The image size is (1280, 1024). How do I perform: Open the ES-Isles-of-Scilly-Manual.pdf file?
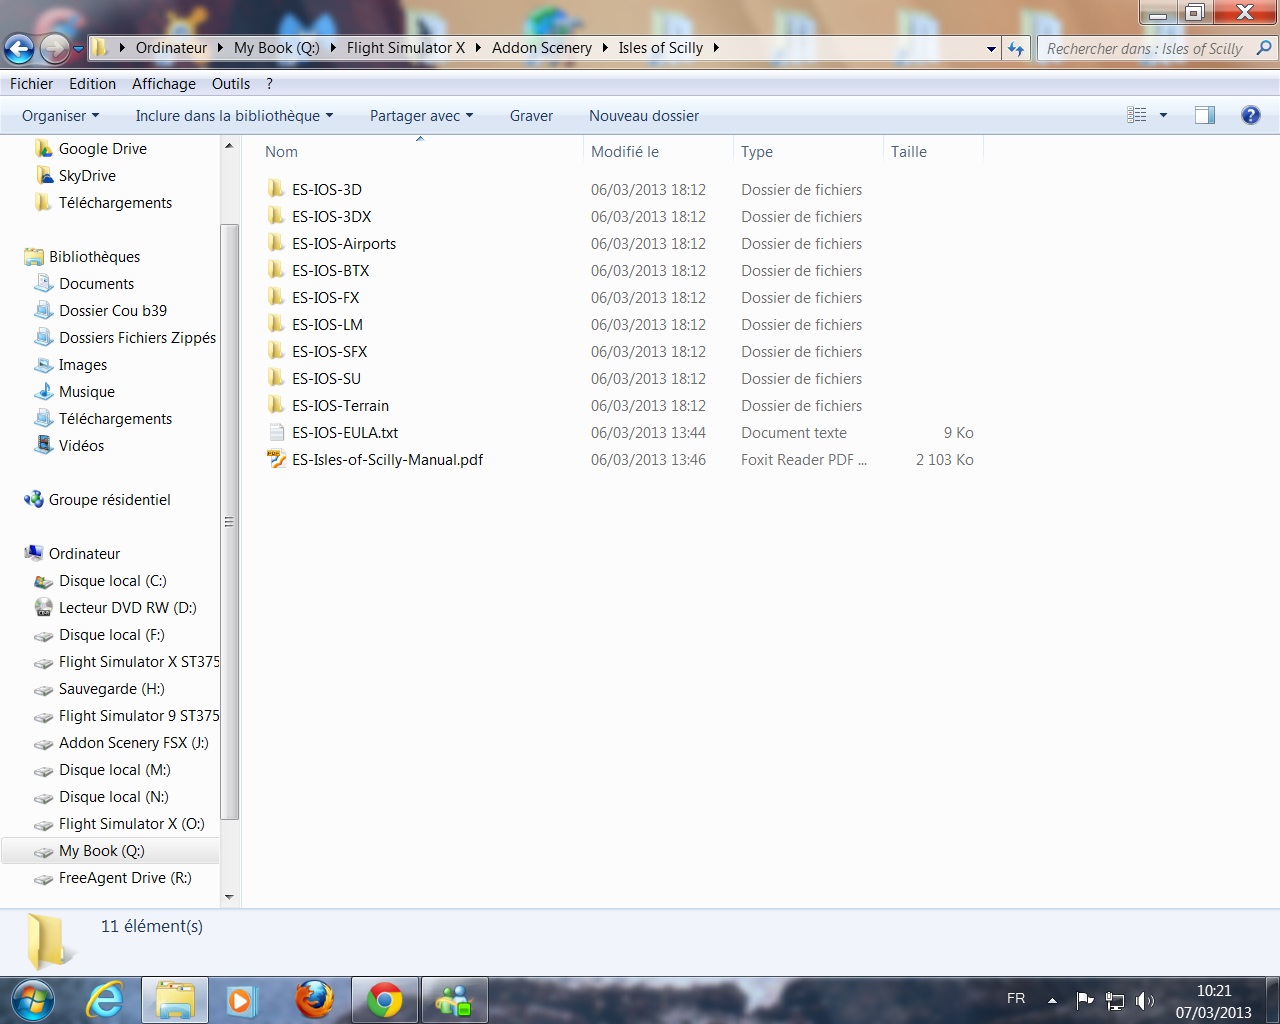click(387, 460)
